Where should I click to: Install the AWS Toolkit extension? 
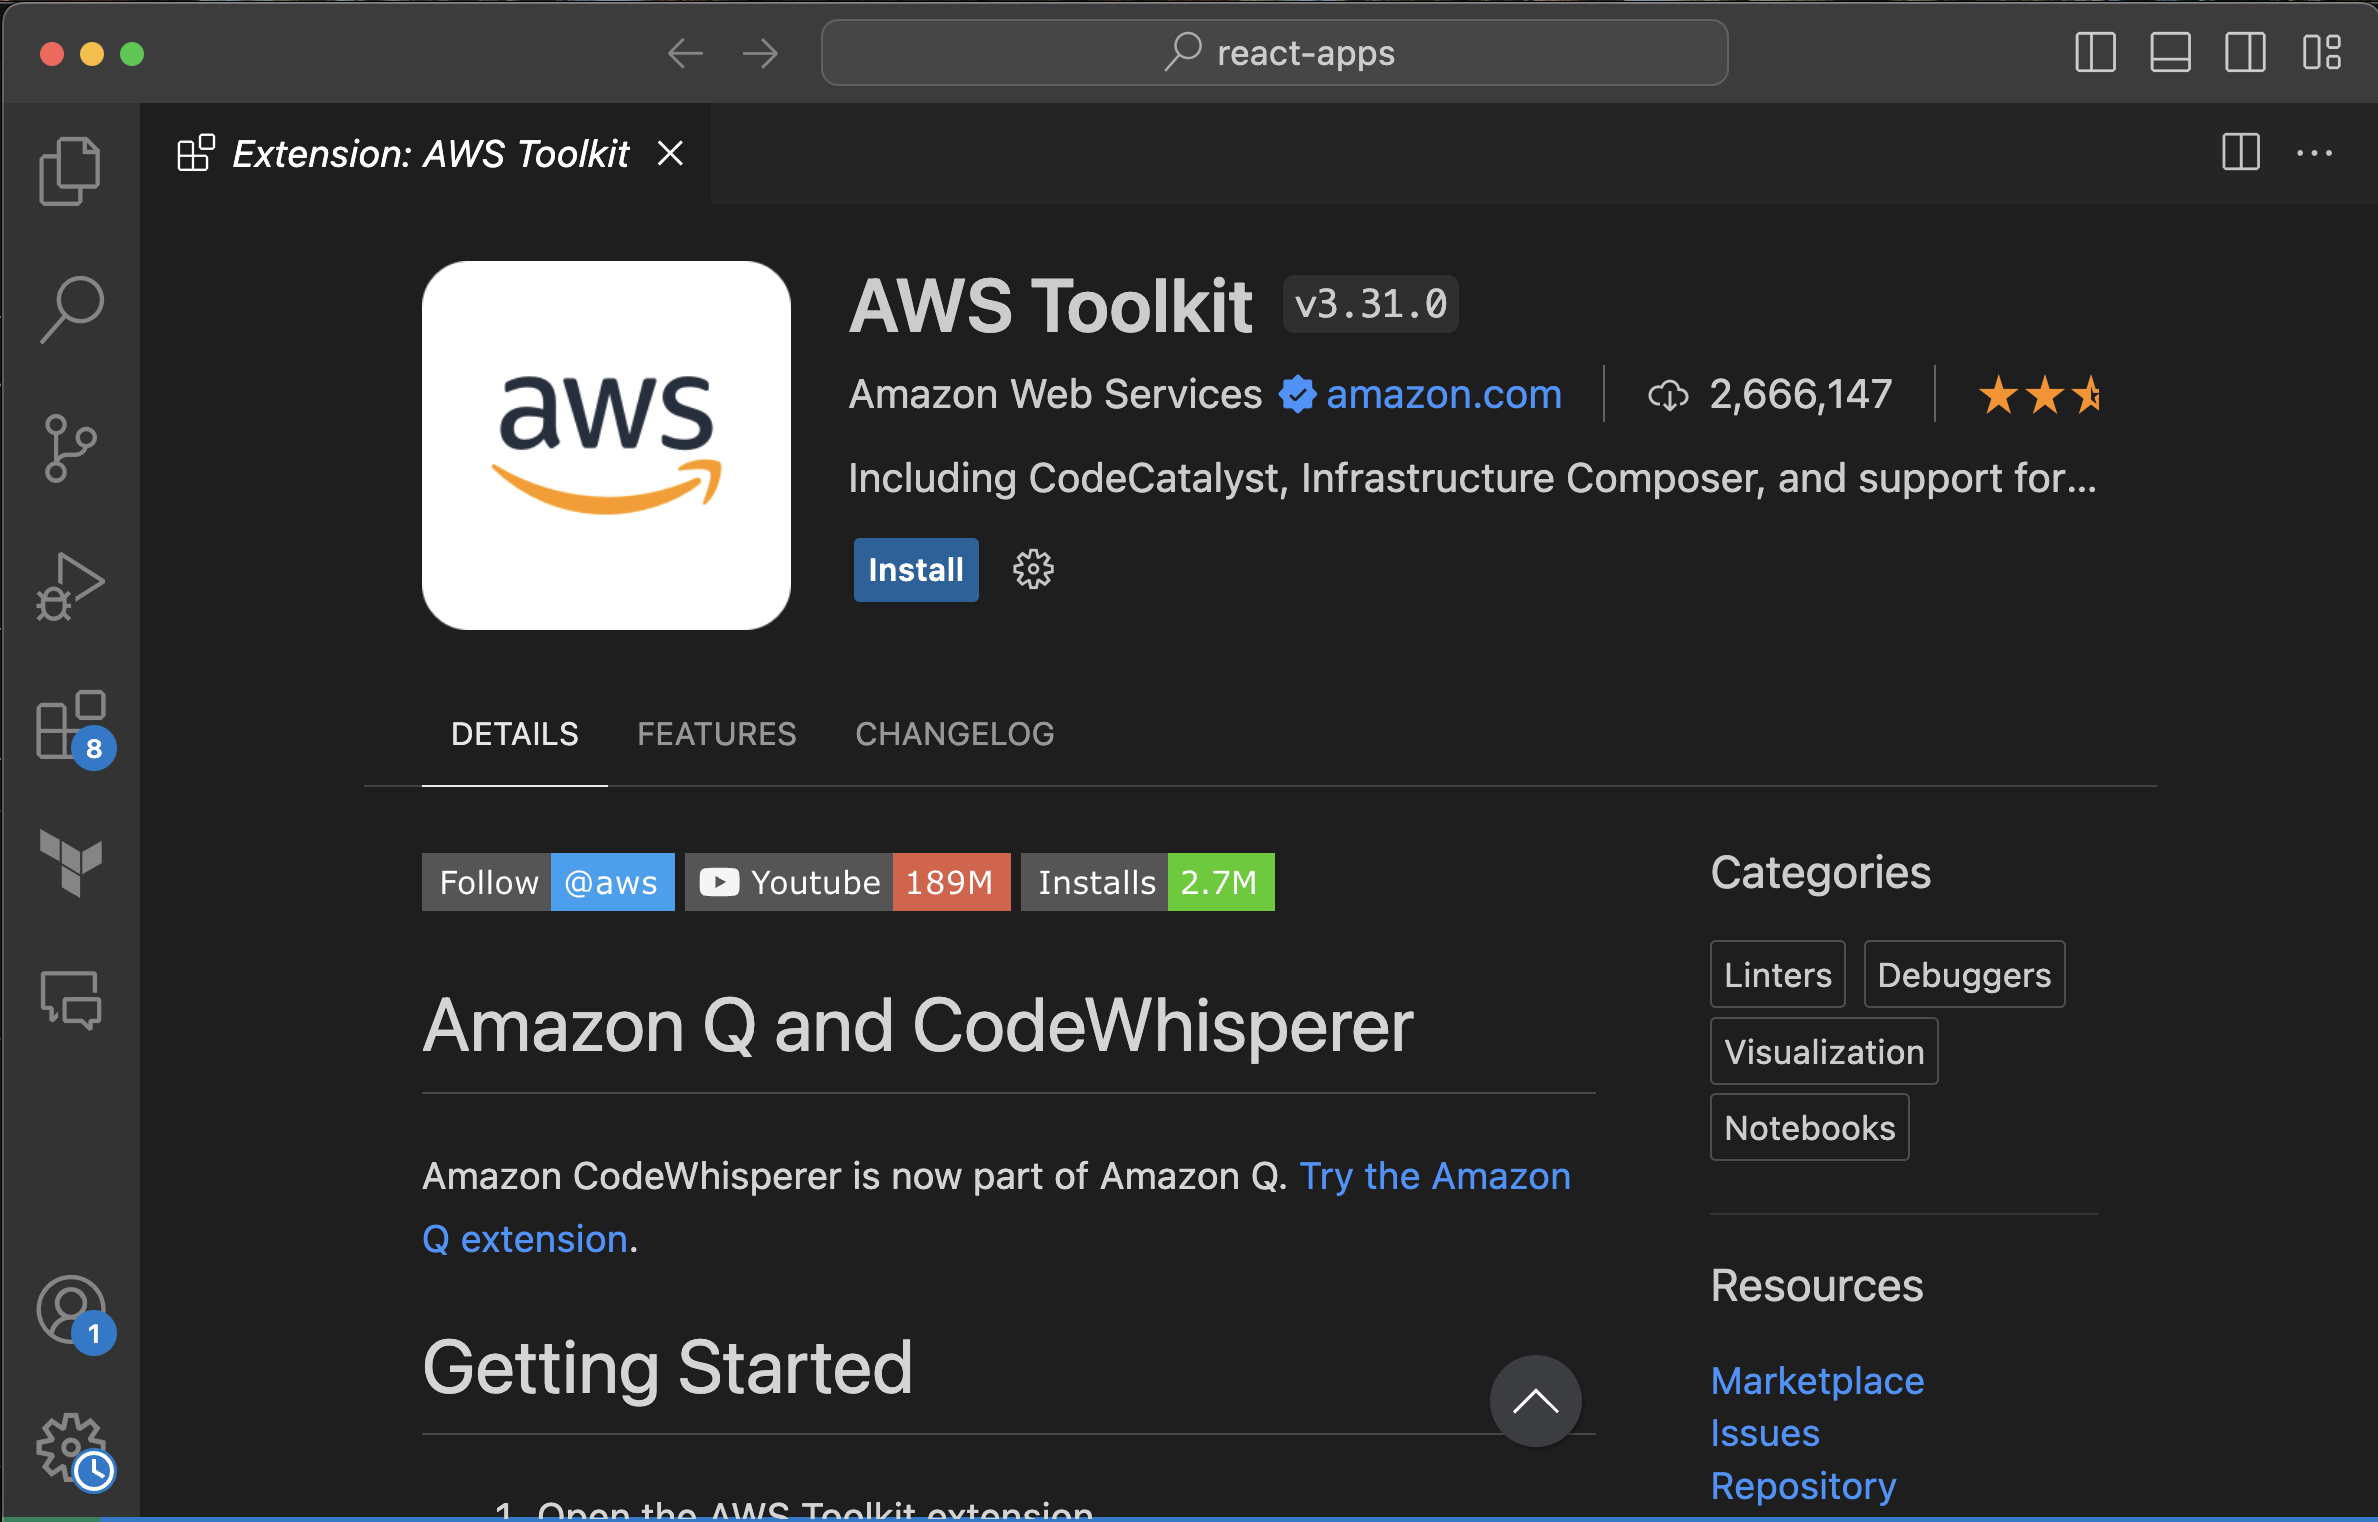click(915, 570)
